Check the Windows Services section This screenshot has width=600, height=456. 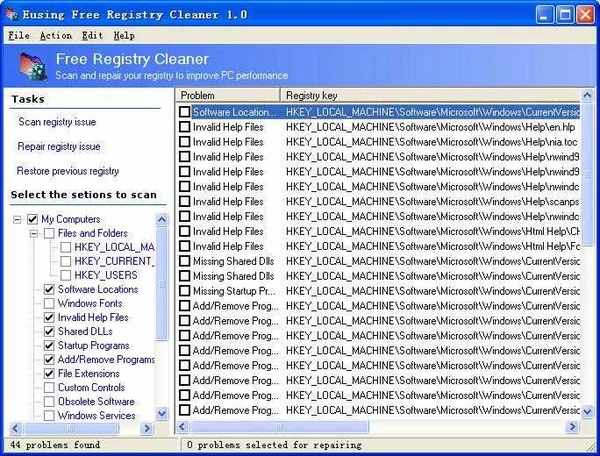[x=49, y=415]
